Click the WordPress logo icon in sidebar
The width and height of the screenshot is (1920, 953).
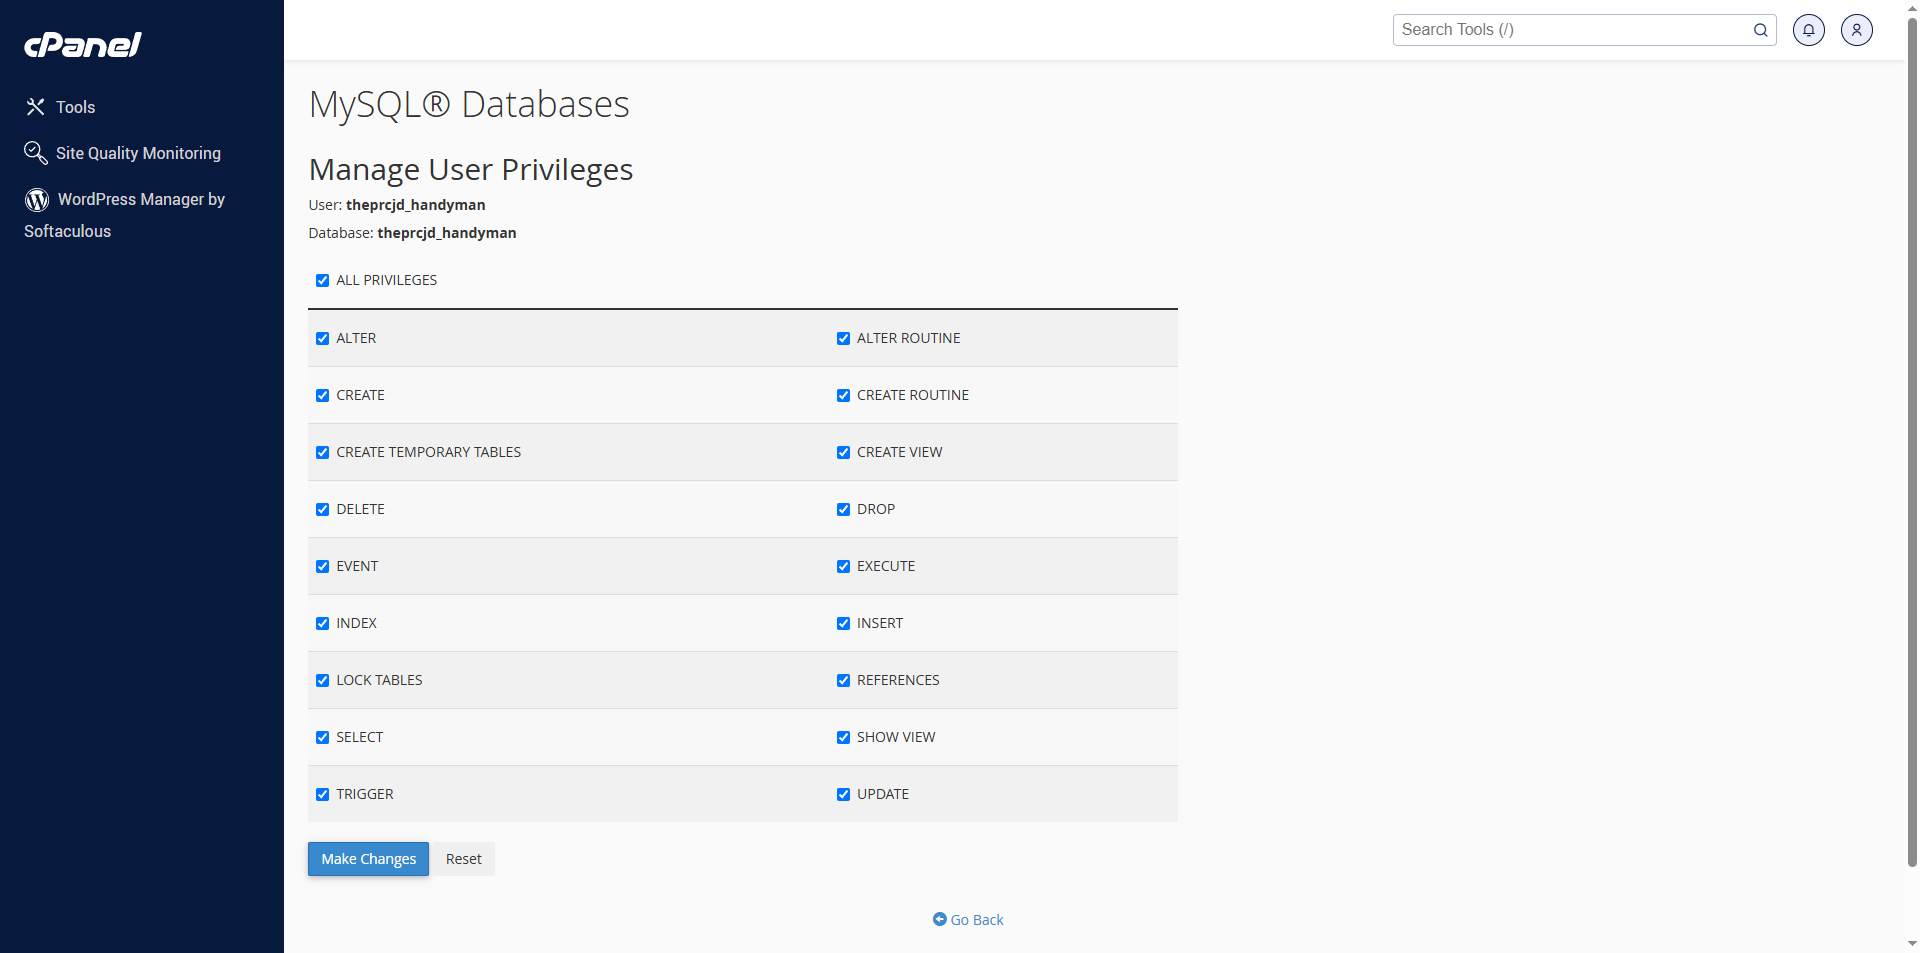coord(37,200)
